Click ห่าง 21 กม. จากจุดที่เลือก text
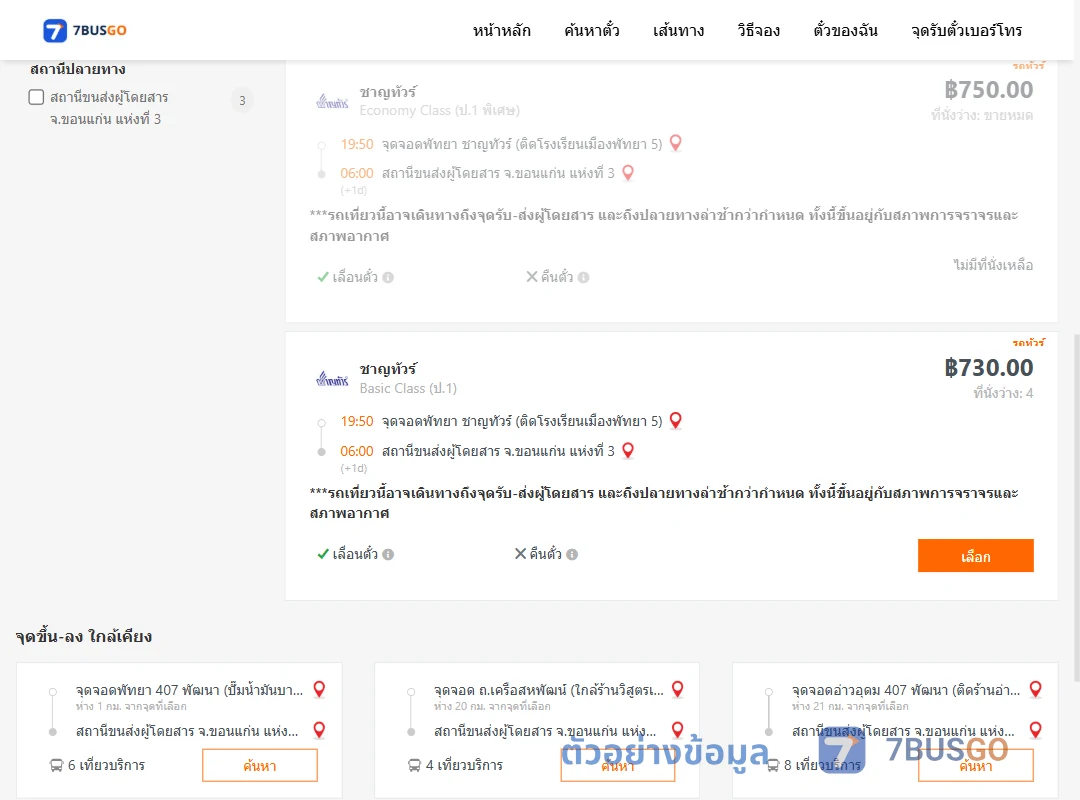The image size is (1080, 800). [x=850, y=706]
